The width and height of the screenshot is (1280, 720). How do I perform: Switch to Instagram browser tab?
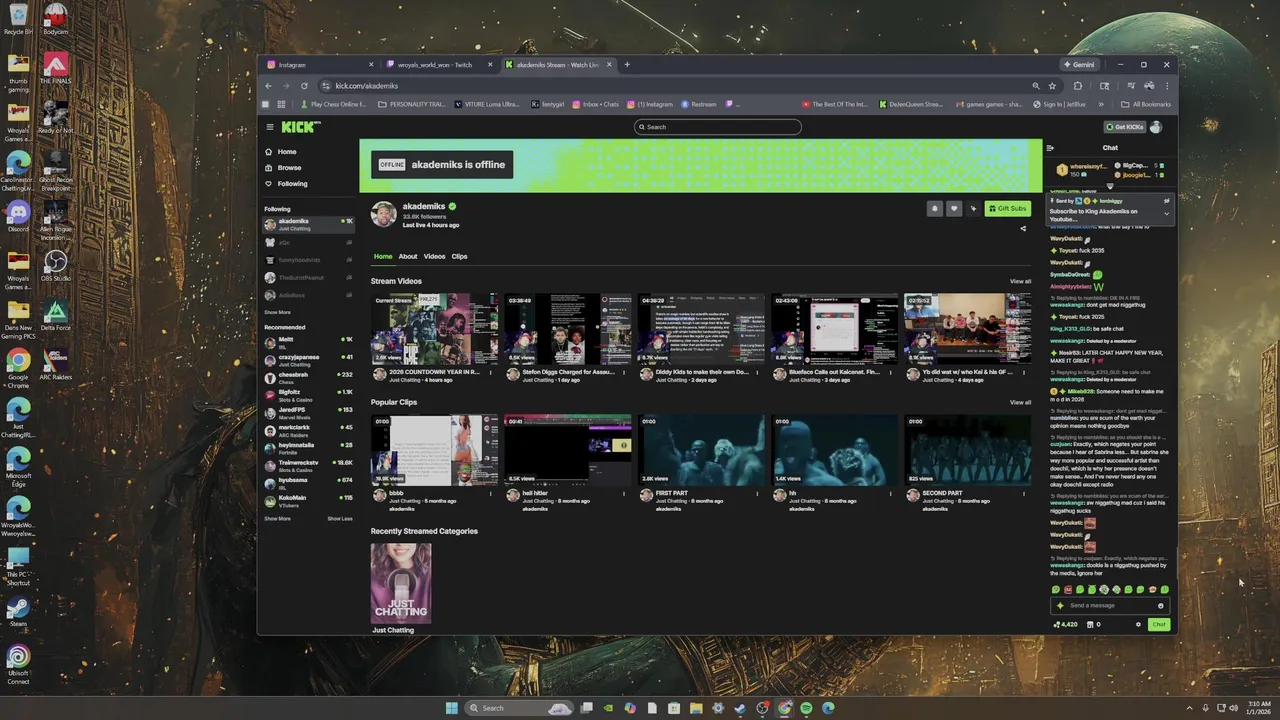[x=320, y=65]
